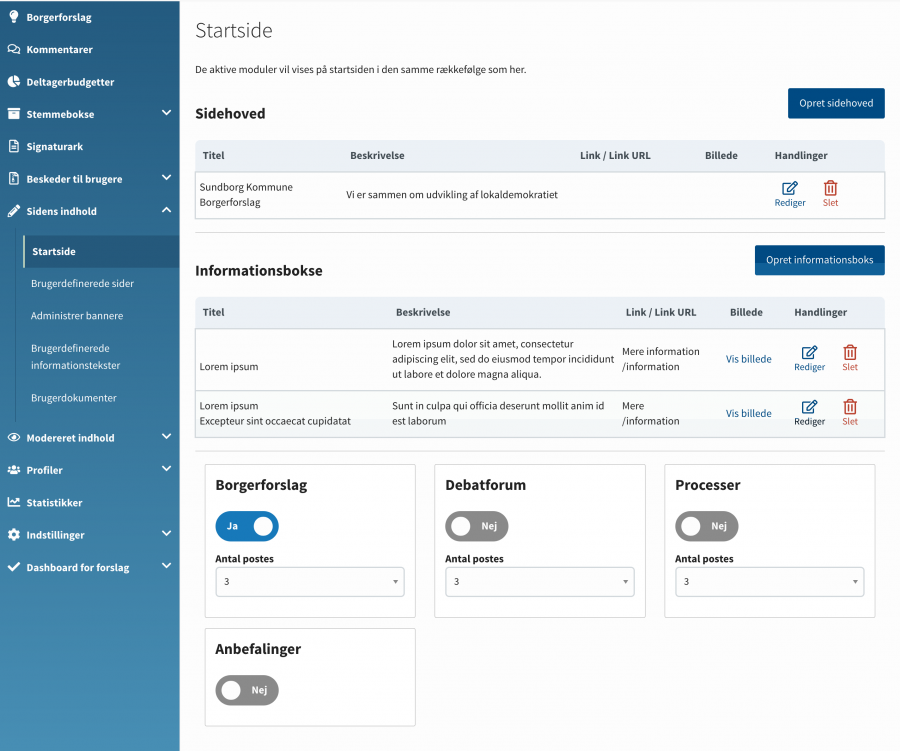Click the Opret informationsboks button
This screenshot has height=751, width=900.
click(x=819, y=260)
